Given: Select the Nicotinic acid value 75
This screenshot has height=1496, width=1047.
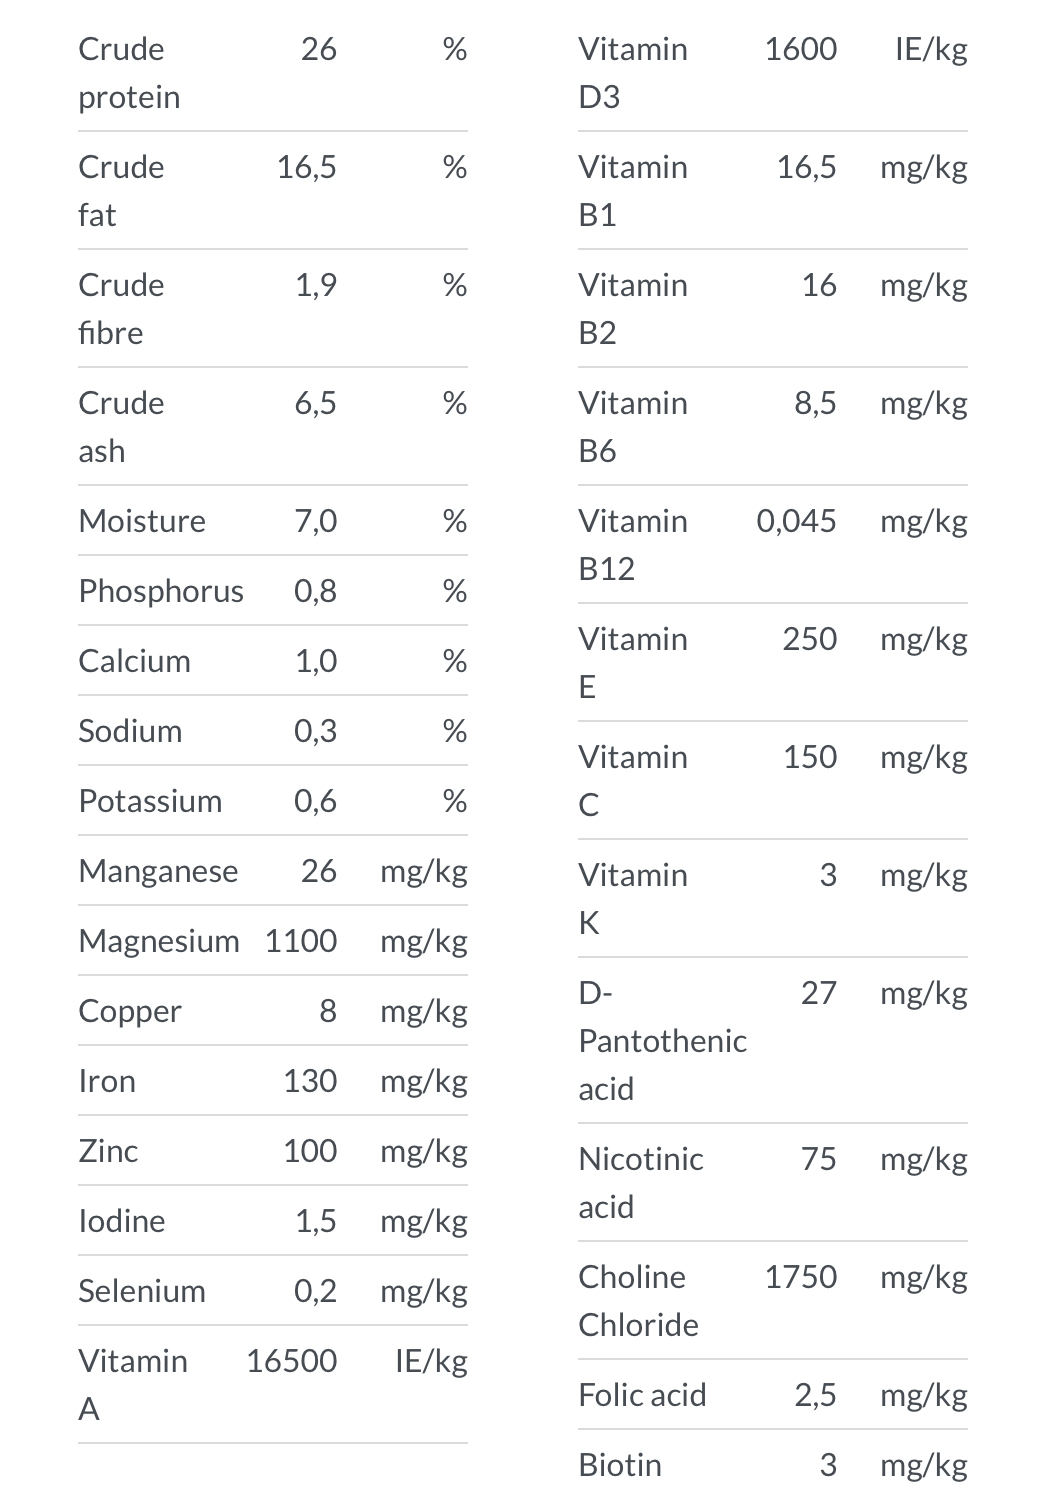Looking at the screenshot, I should tap(819, 1159).
